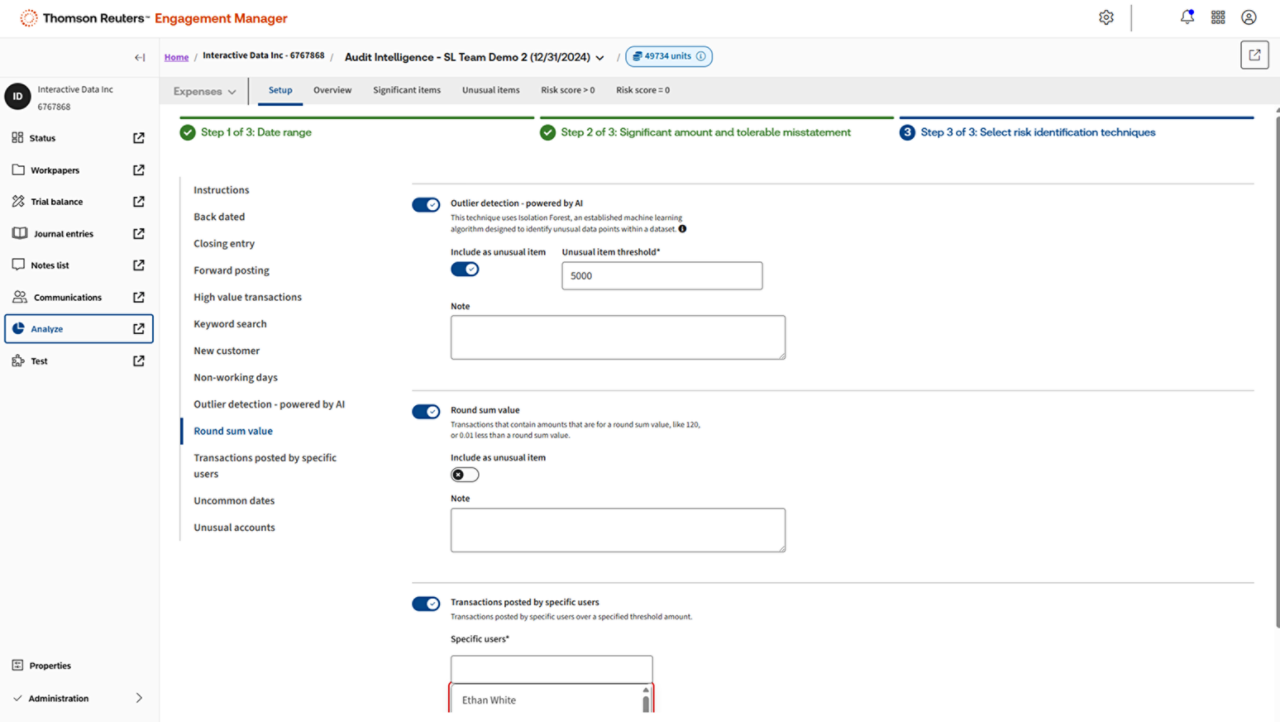Image resolution: width=1280 pixels, height=722 pixels.
Task: Open the user profile icon
Action: tap(1249, 17)
